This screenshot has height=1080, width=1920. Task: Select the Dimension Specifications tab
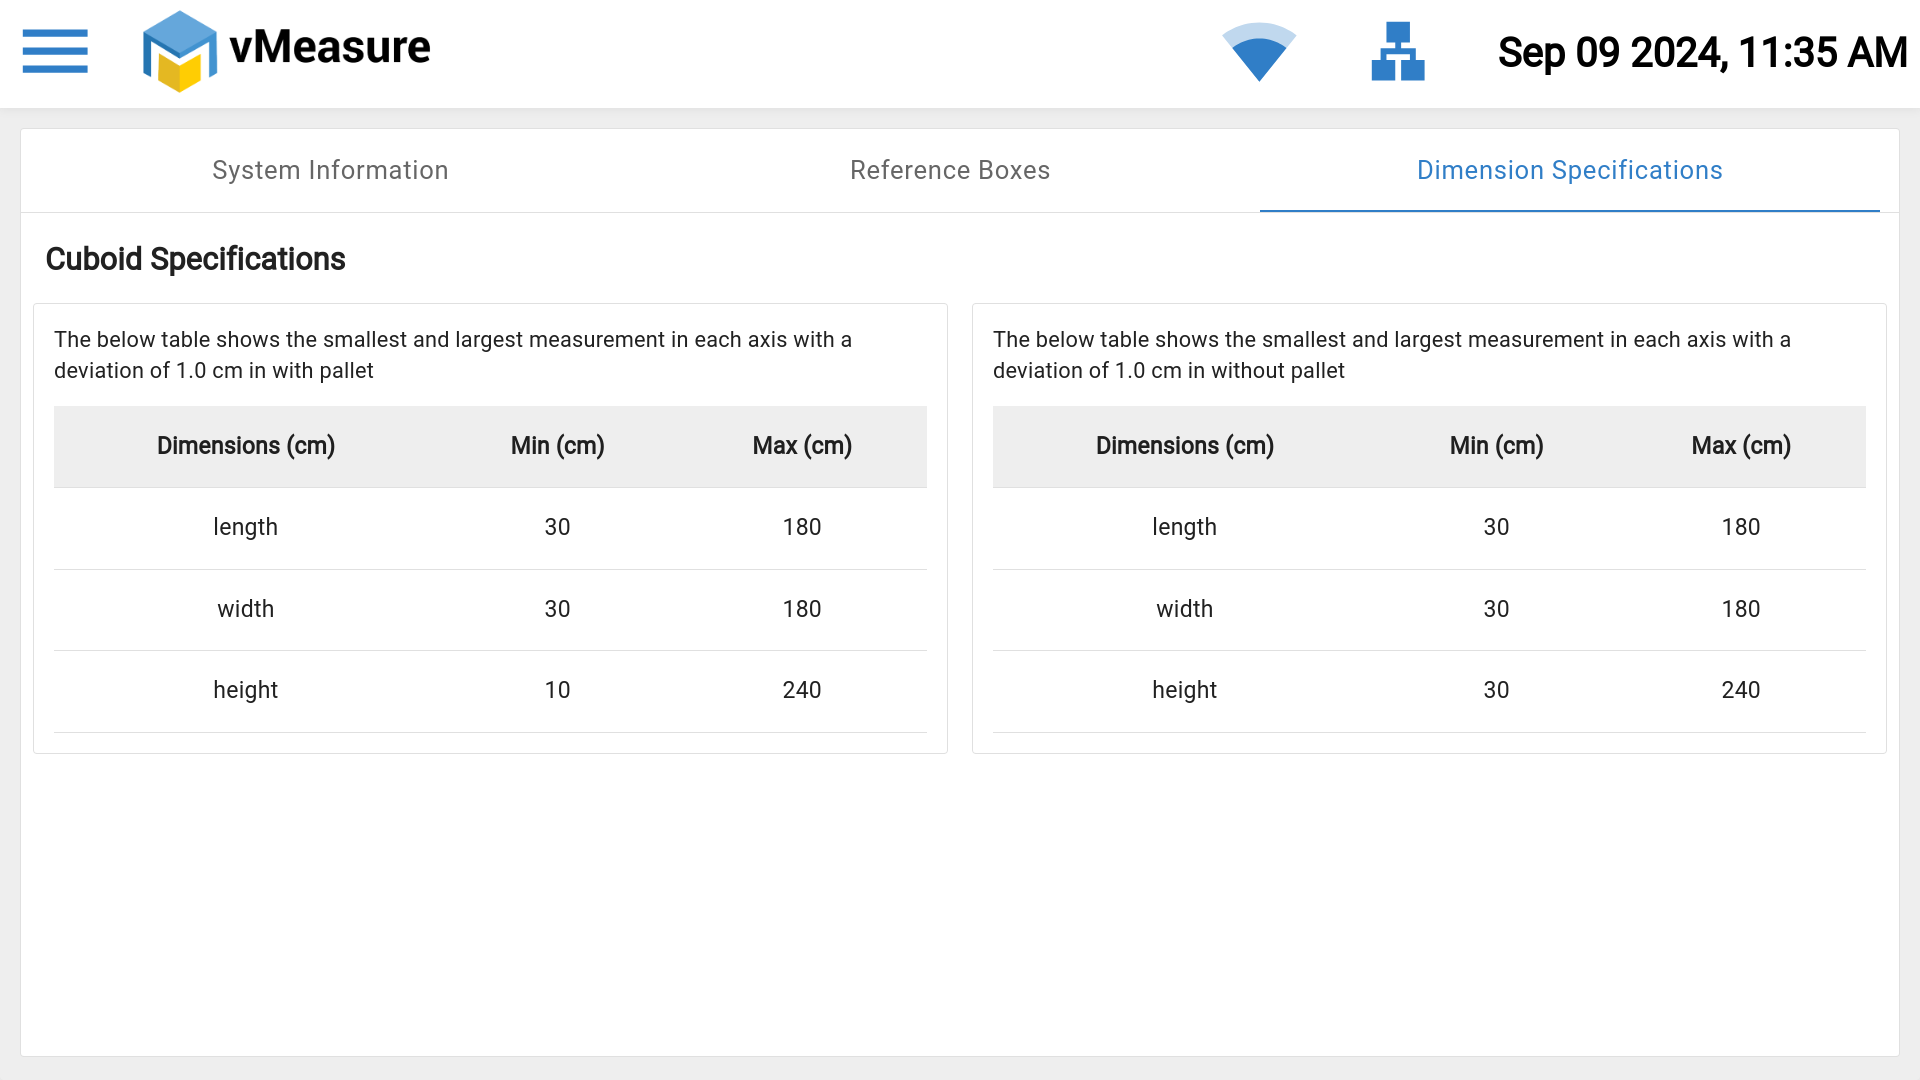pos(1569,170)
